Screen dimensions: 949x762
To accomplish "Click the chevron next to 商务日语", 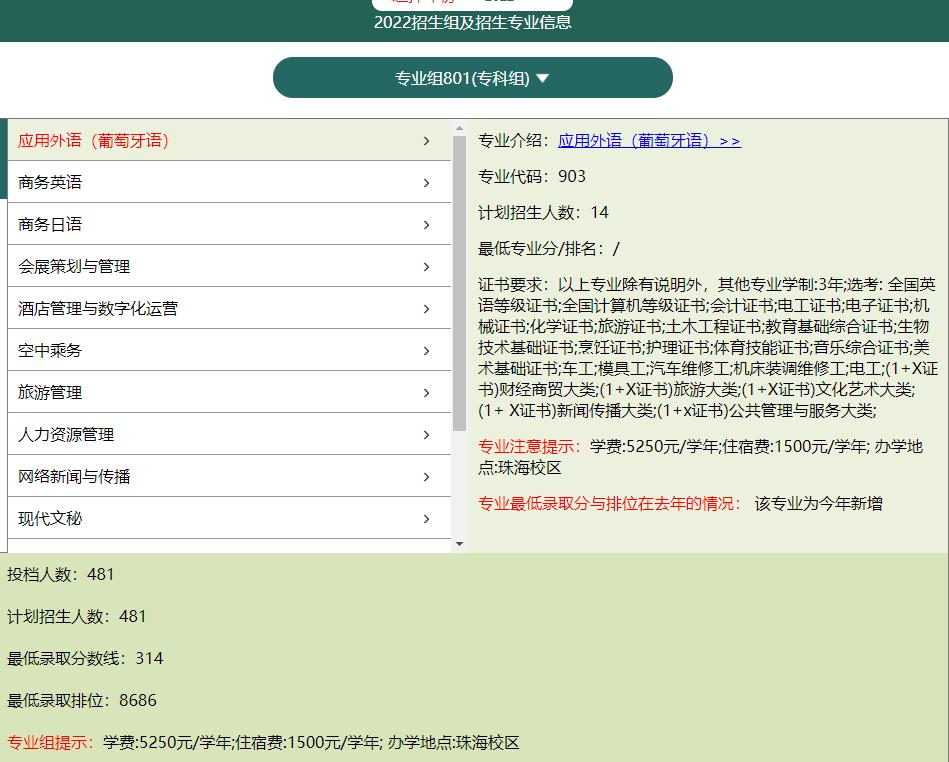I will (x=427, y=224).
